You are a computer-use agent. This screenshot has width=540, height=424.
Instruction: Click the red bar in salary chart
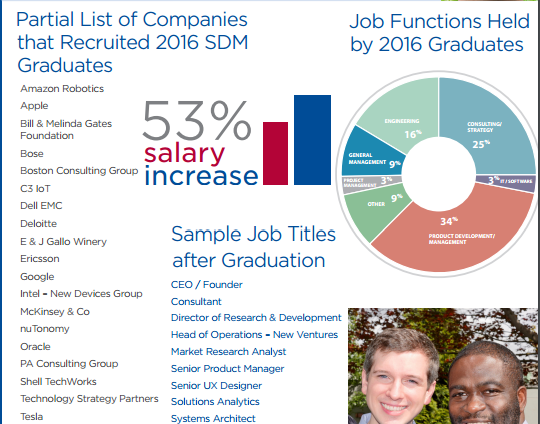[276, 153]
